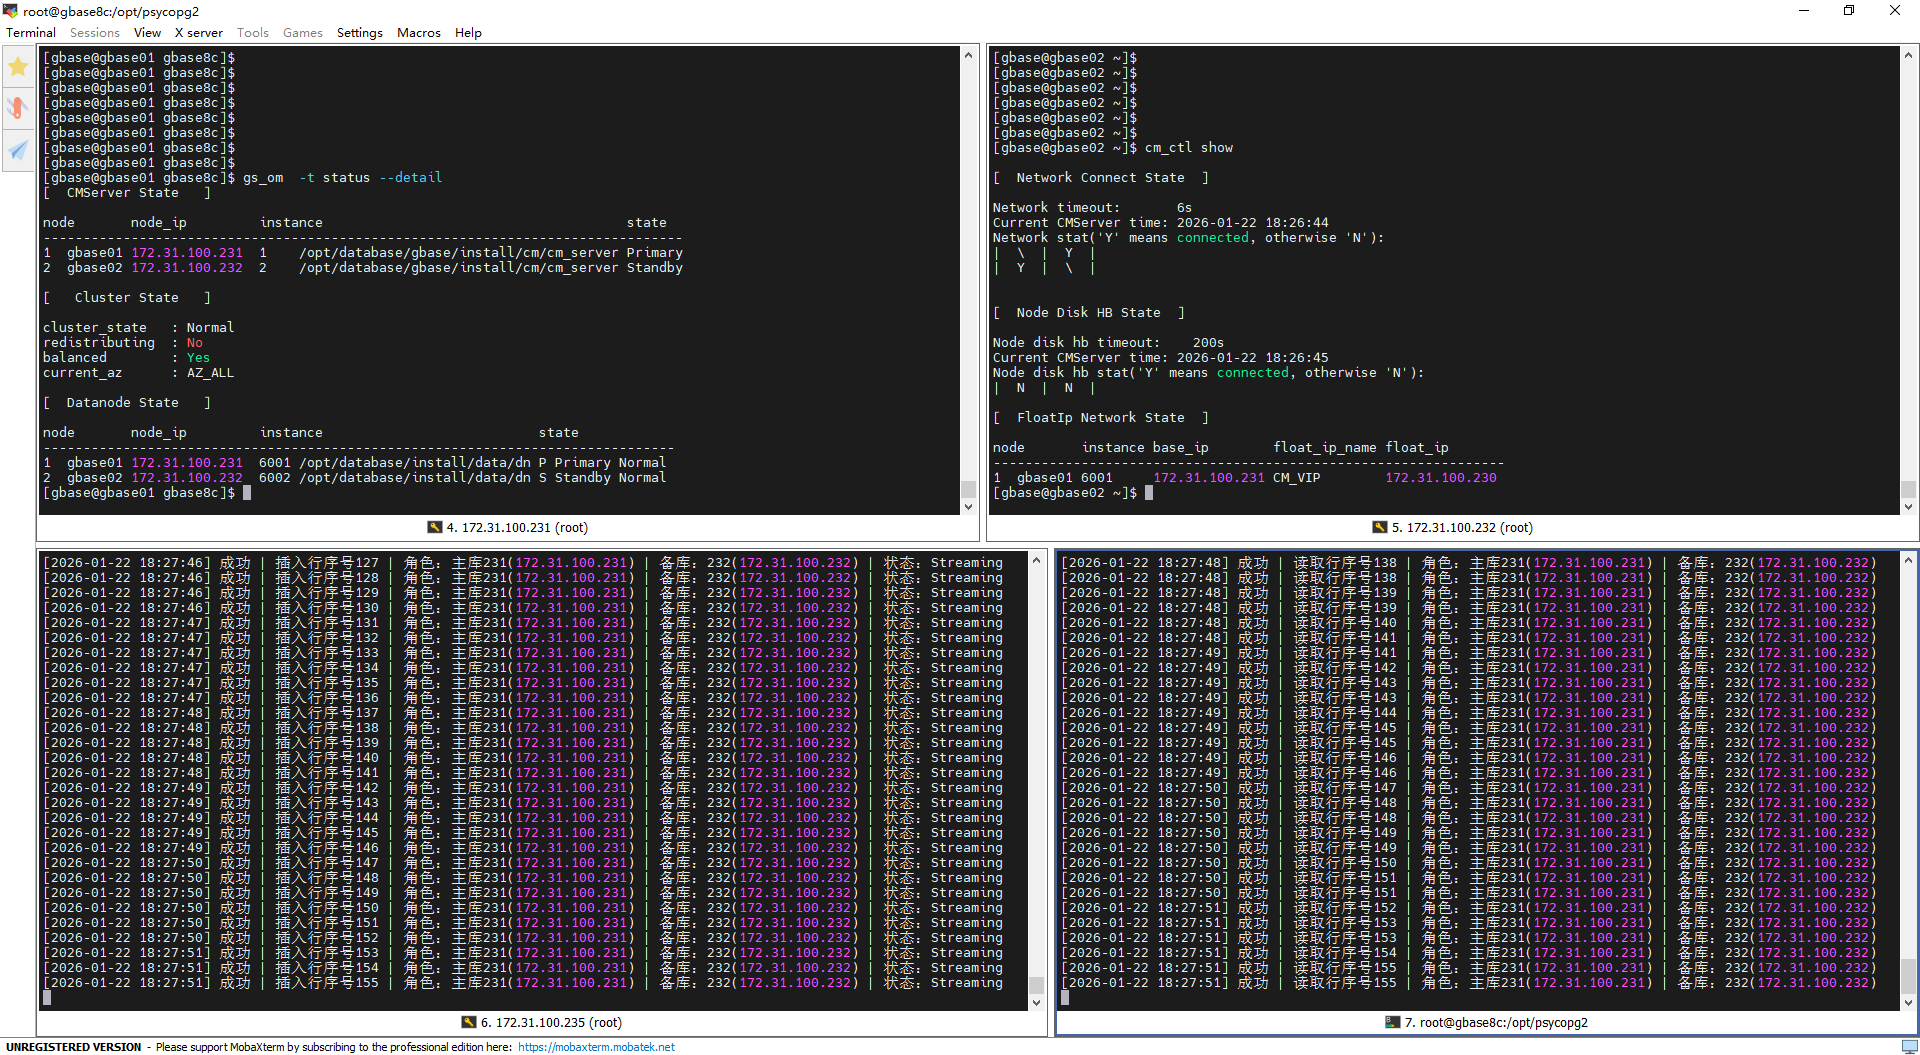Click the terminal icon of tab 6 (172.31.100.235)

pyautogui.click(x=468, y=1022)
